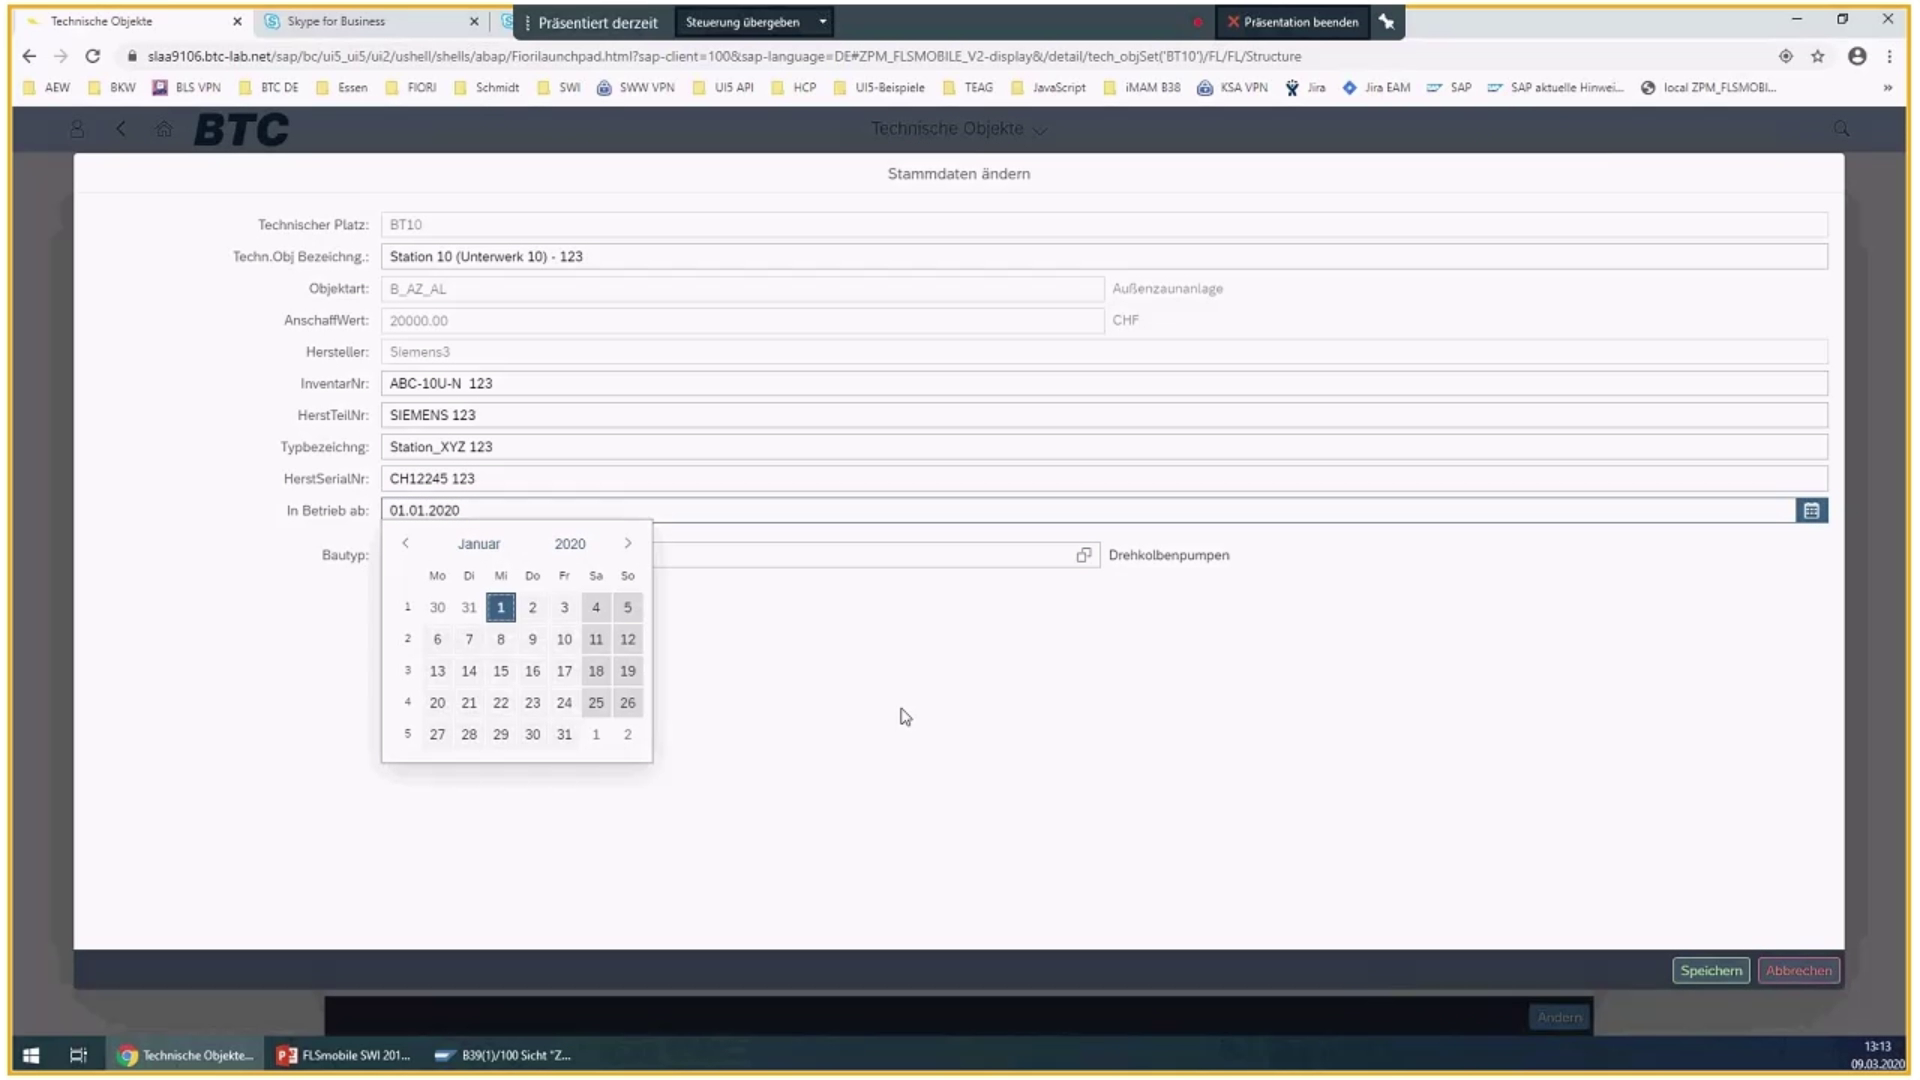This screenshot has width=1920, height=1080.
Task: Click the Speichern button
Action: tap(1710, 970)
